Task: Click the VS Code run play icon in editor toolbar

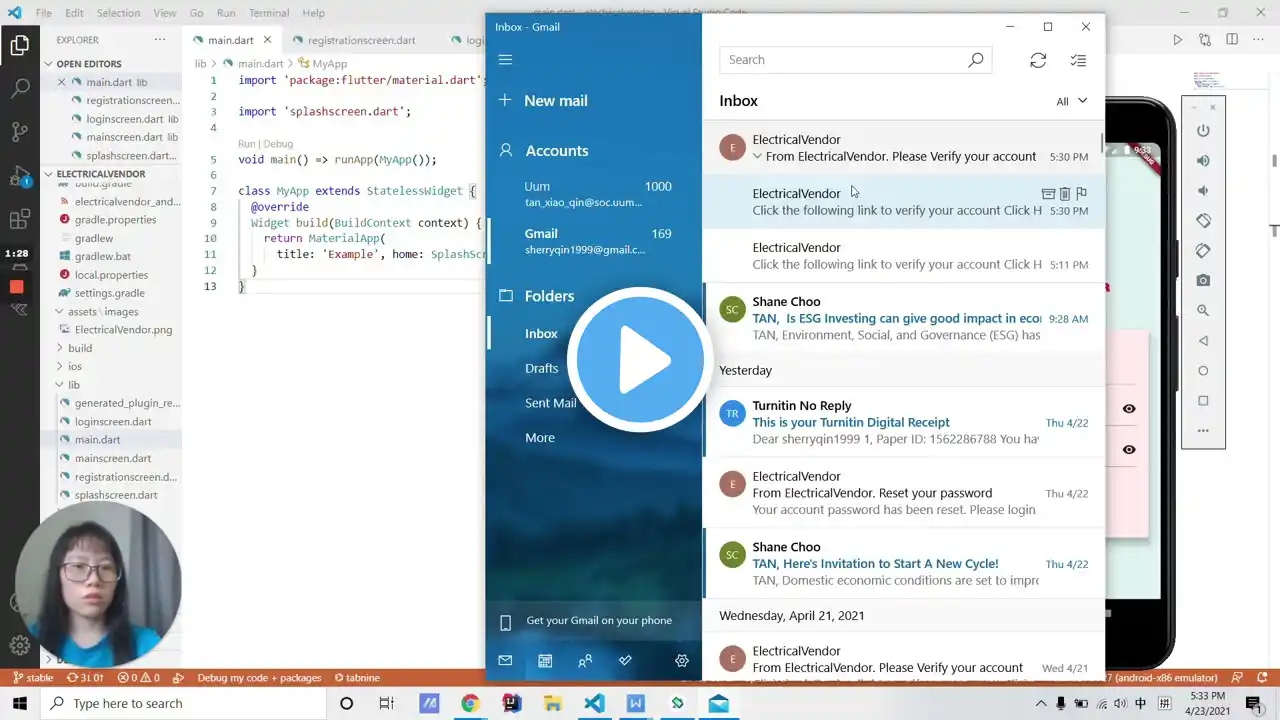Action: point(1178,40)
